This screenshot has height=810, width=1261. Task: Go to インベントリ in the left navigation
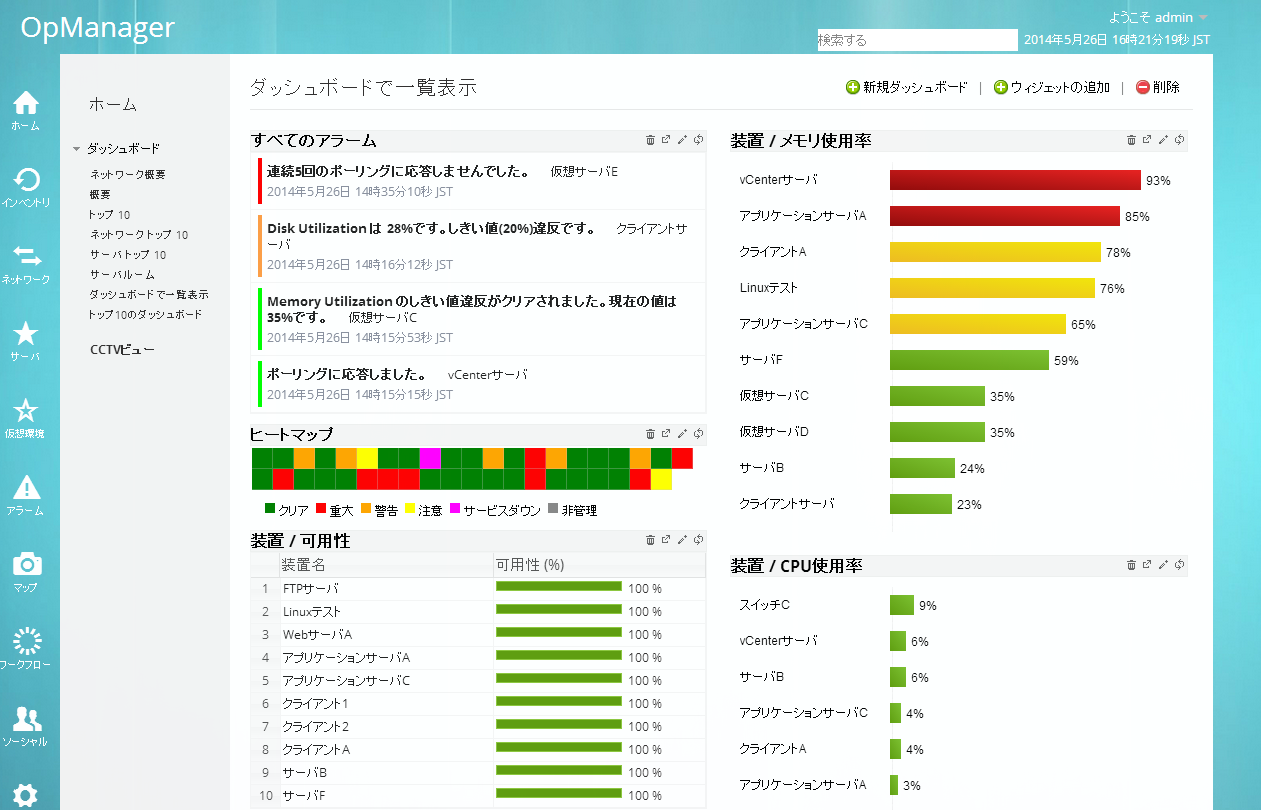coord(26,181)
